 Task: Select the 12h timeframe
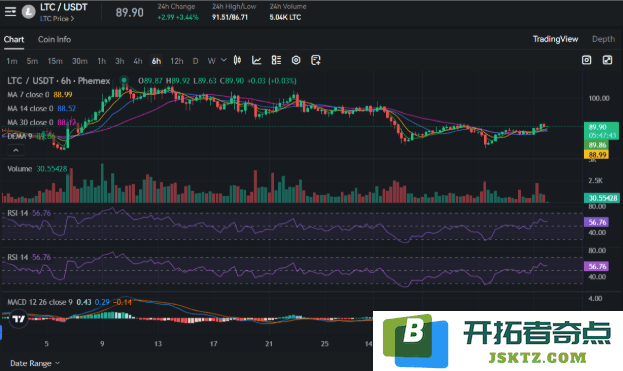tap(176, 61)
